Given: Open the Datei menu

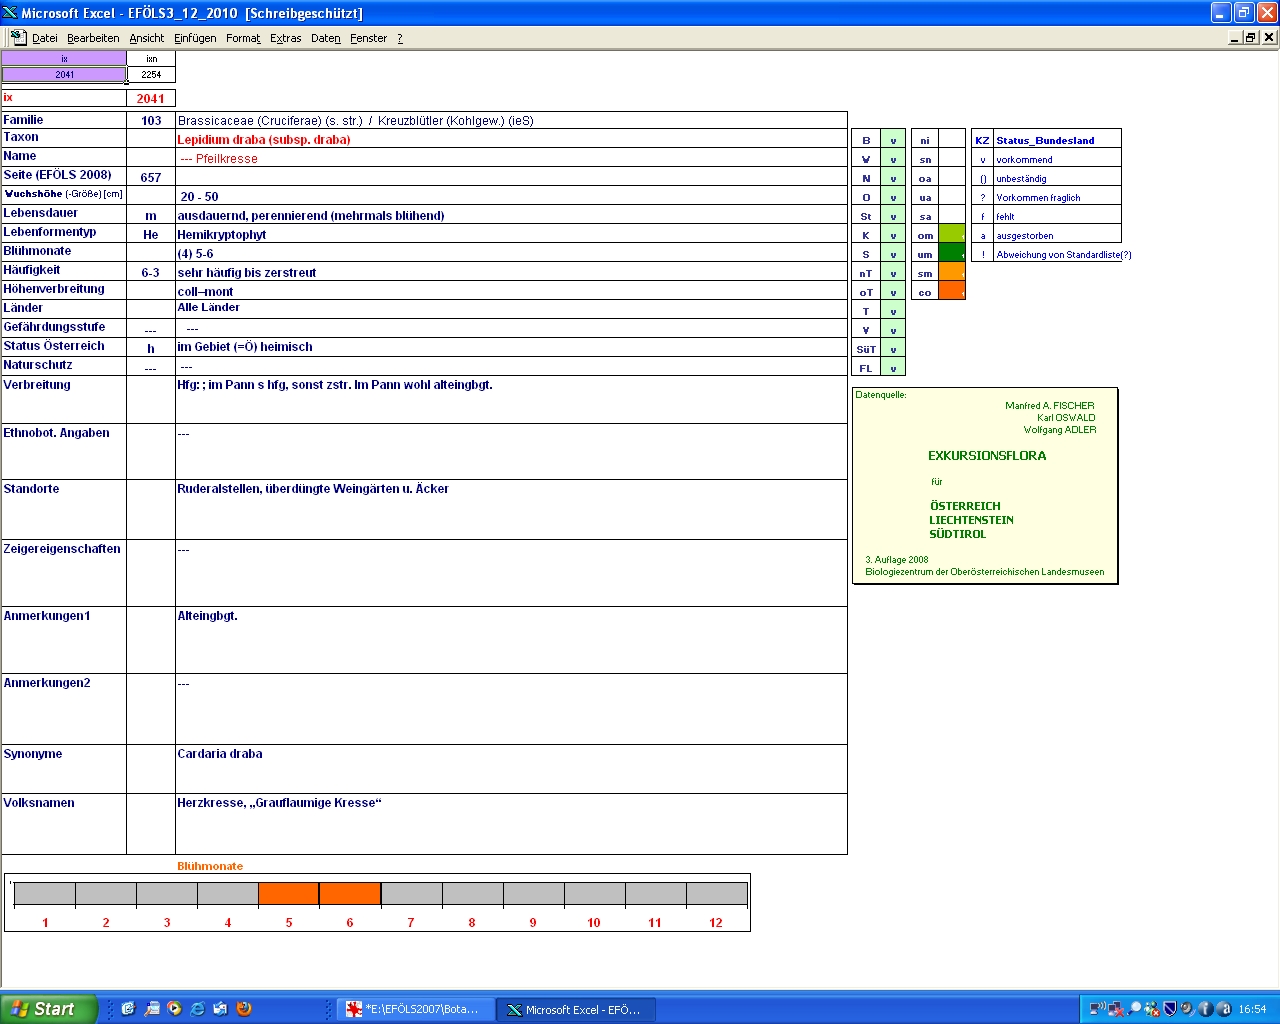Looking at the screenshot, I should (x=44, y=38).
